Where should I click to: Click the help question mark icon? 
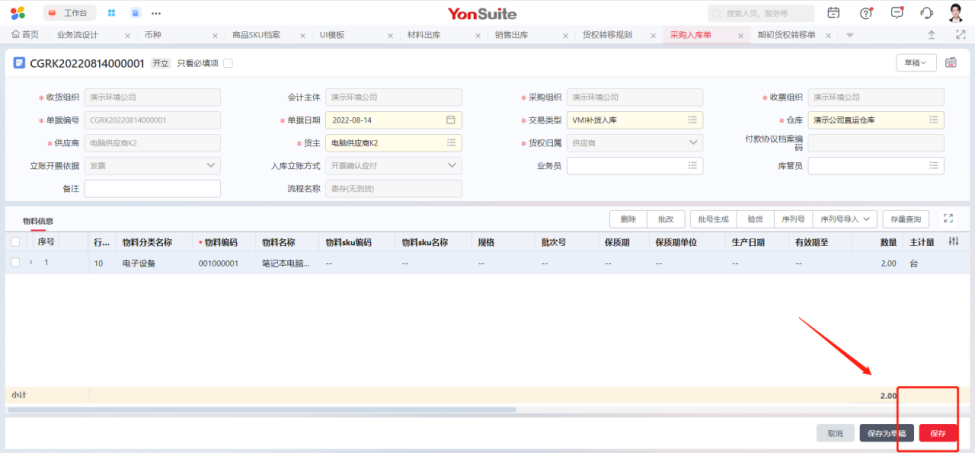[x=866, y=13]
